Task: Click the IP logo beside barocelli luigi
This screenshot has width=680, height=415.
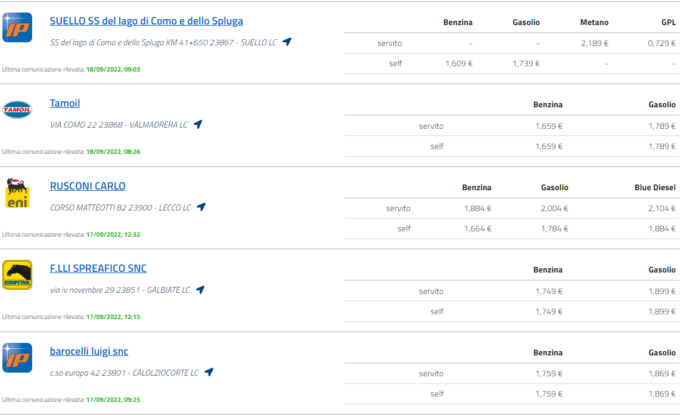Action: pyautogui.click(x=18, y=357)
